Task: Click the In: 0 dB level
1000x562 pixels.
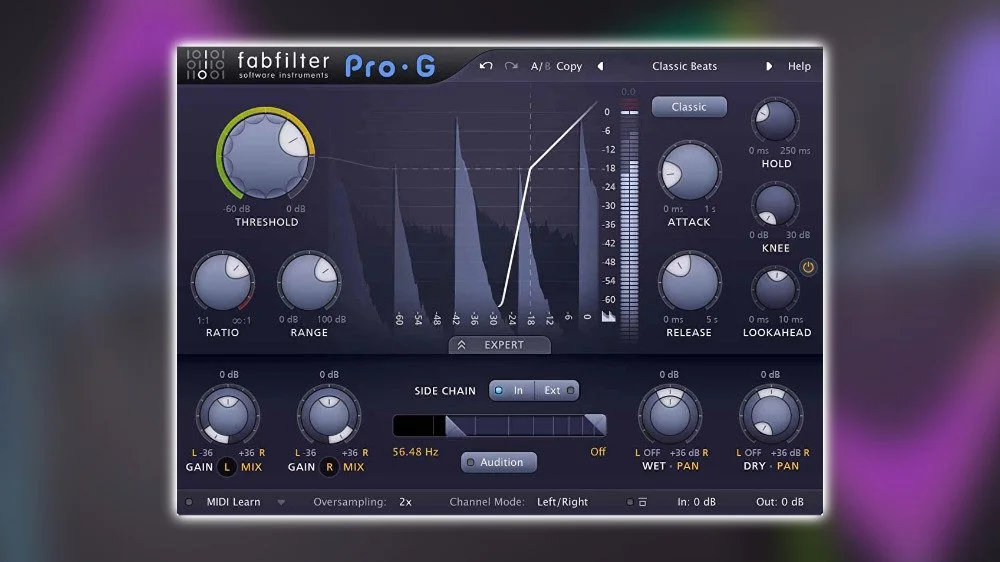Action: click(696, 502)
